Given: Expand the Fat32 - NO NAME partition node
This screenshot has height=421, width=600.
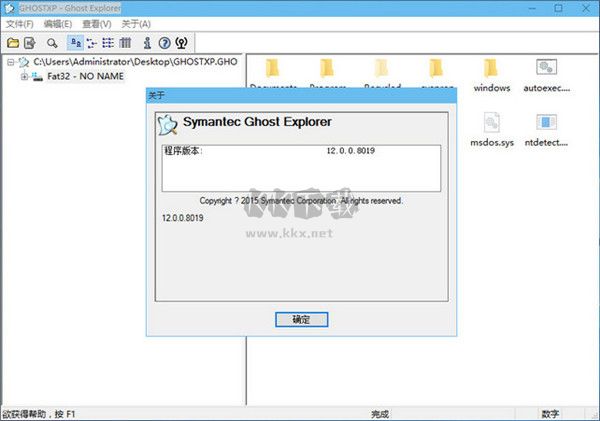Looking at the screenshot, I should 24,77.
